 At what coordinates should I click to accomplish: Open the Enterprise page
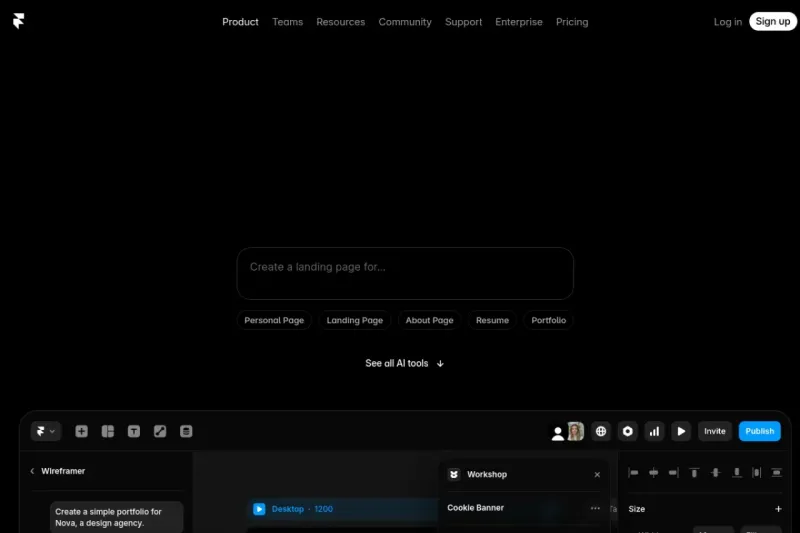[518, 22]
